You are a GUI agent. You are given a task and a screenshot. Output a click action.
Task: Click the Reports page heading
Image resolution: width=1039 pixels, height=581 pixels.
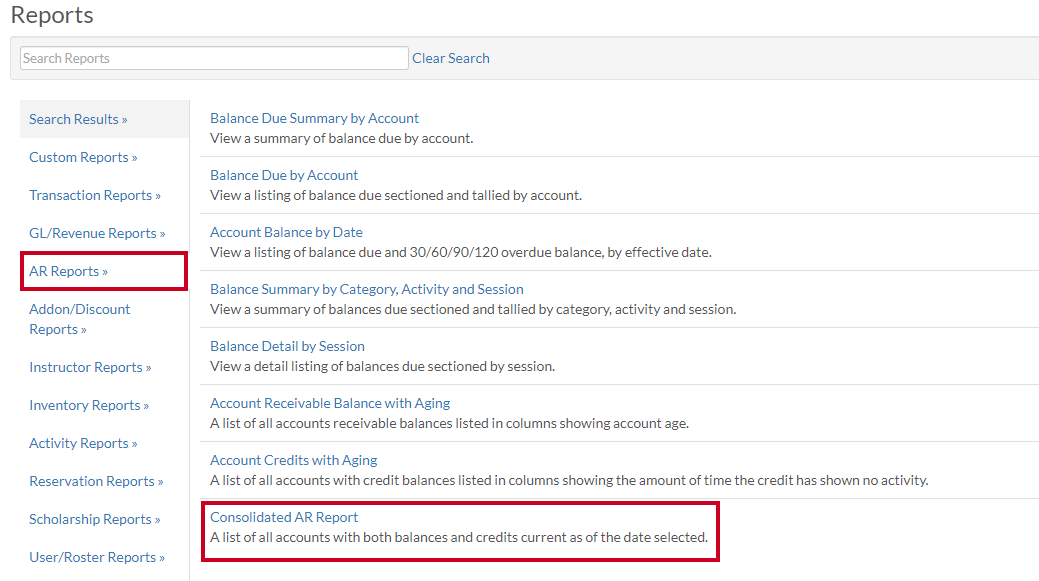(x=52, y=15)
